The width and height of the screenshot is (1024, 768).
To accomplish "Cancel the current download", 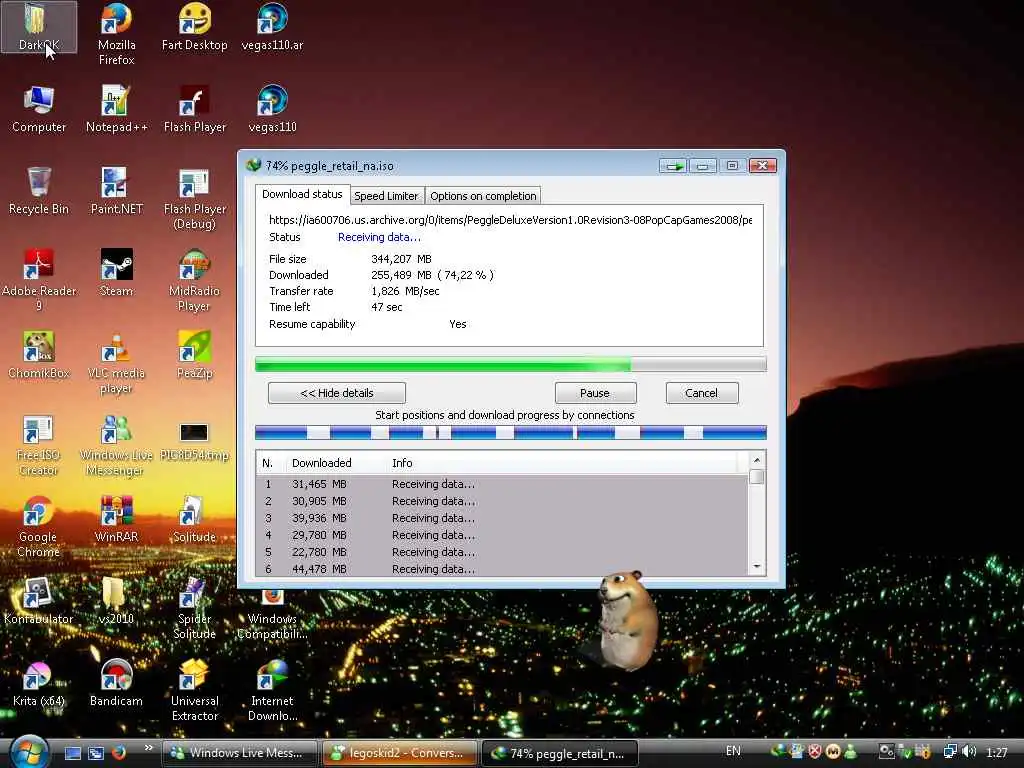I will (x=701, y=393).
